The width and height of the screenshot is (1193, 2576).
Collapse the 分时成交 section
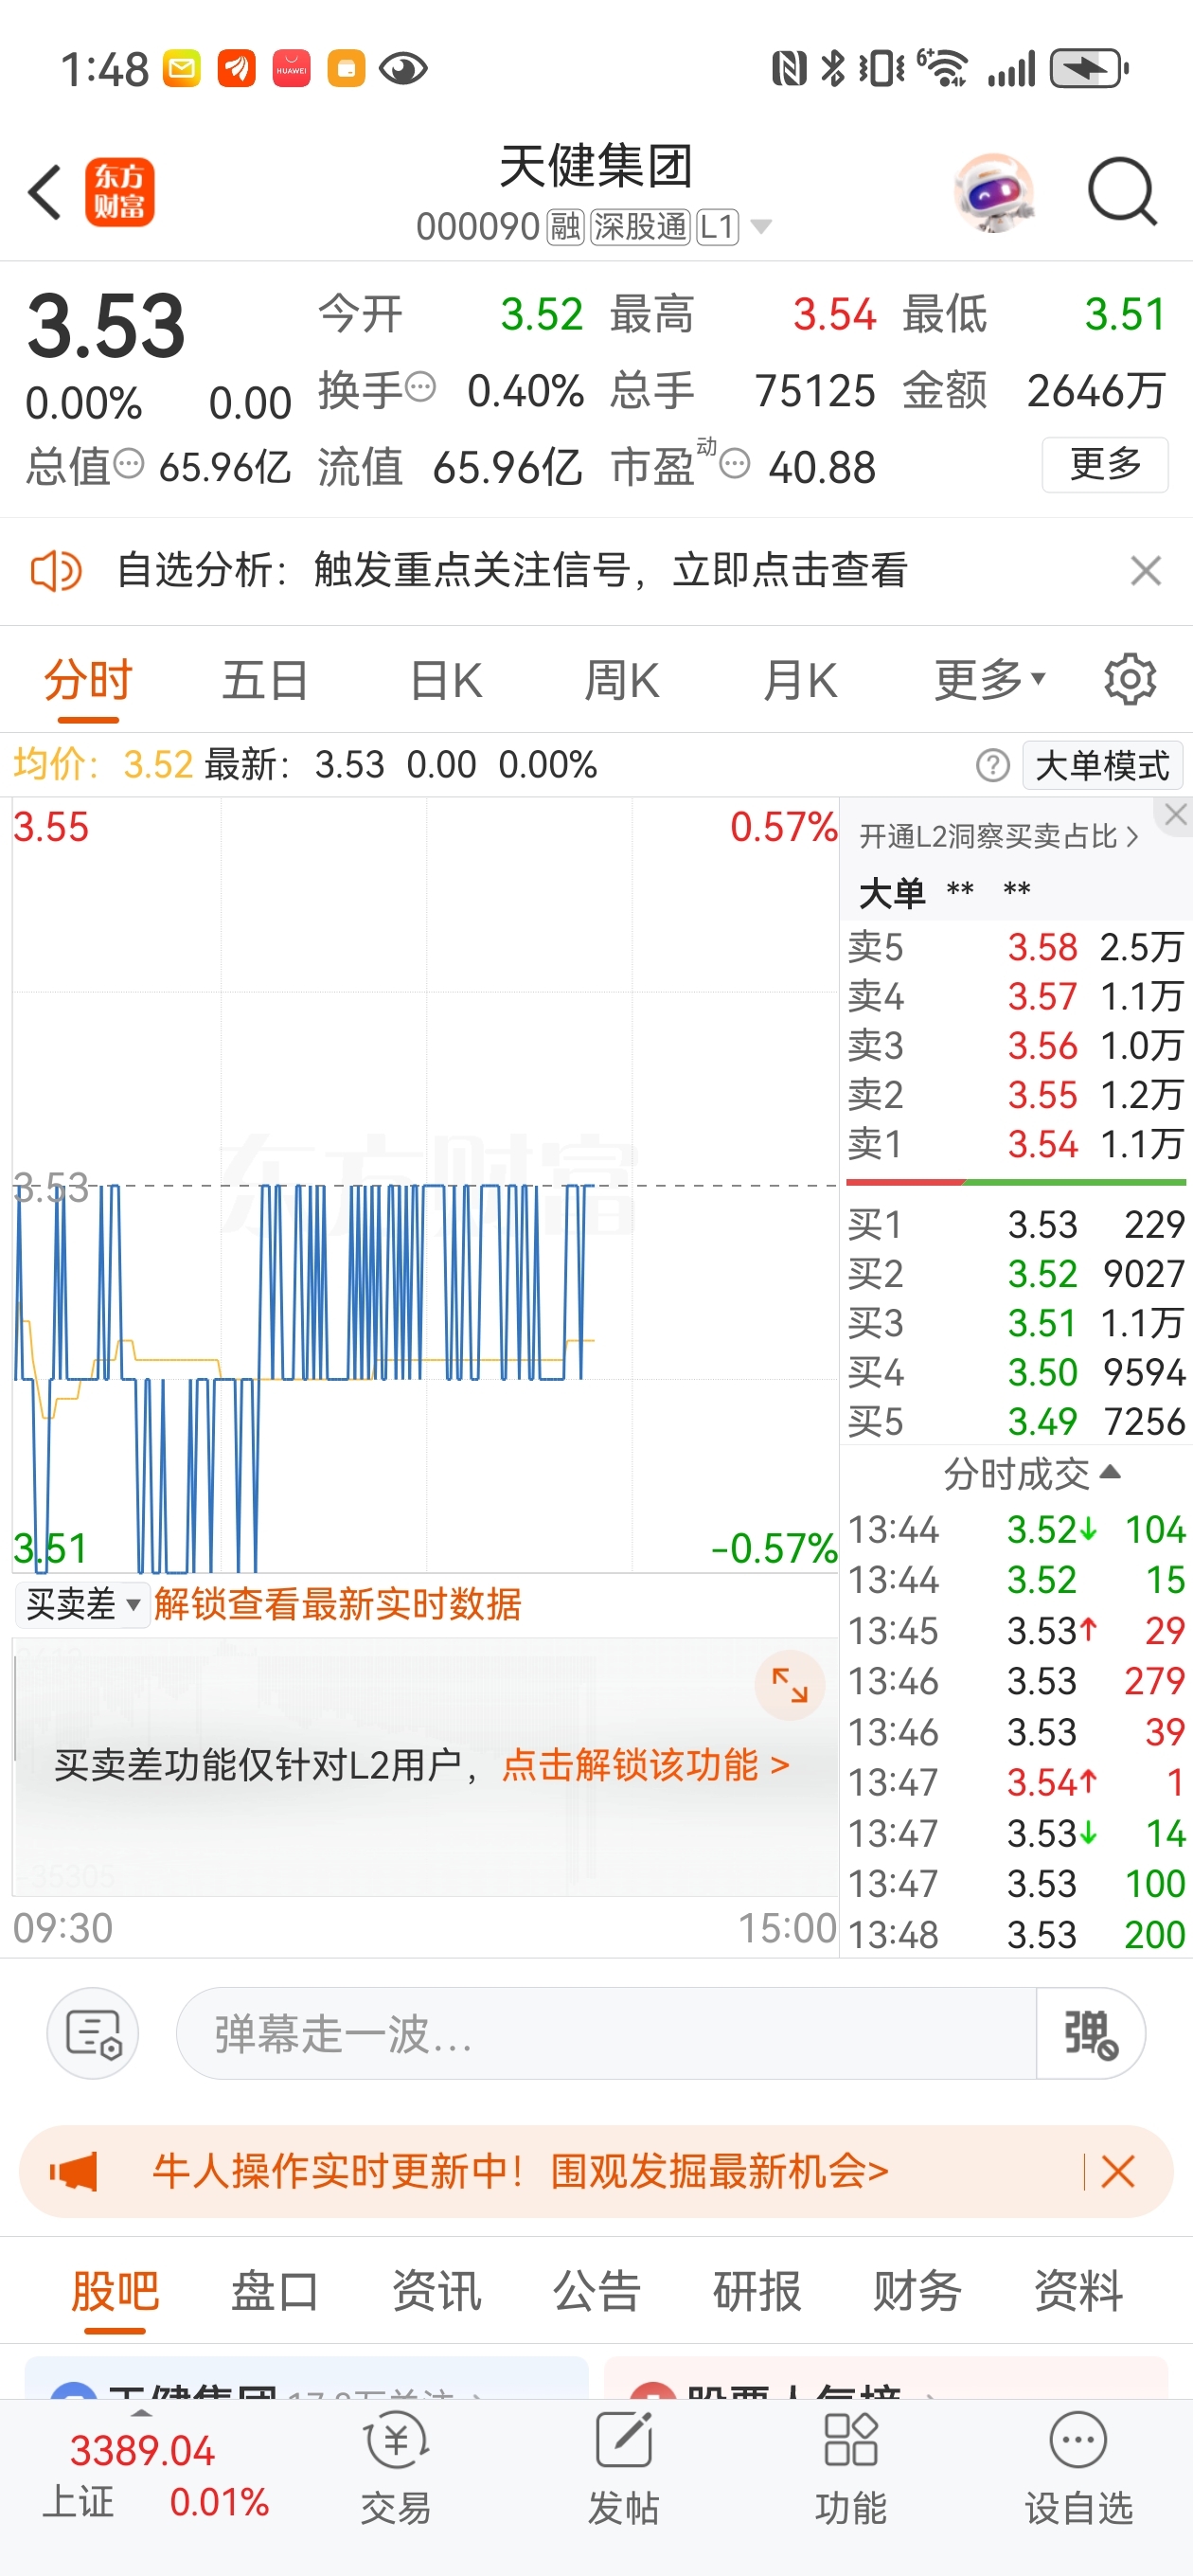pos(1032,1474)
